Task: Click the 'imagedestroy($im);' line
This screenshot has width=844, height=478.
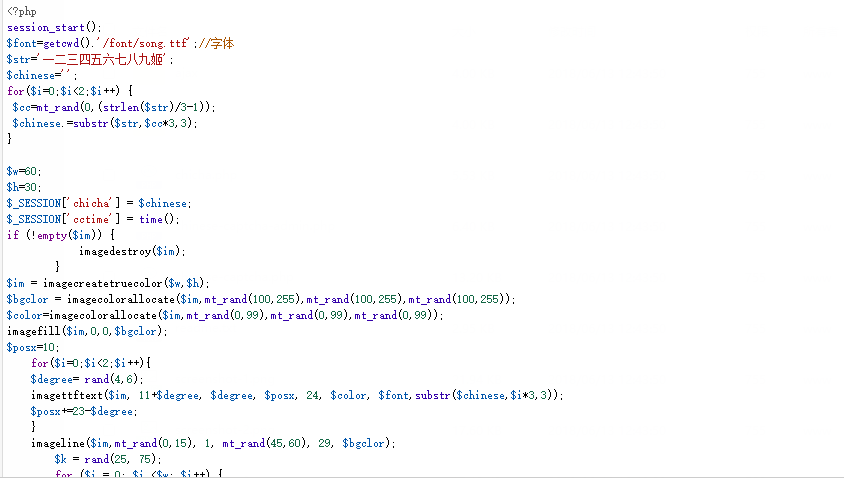Action: point(132,251)
